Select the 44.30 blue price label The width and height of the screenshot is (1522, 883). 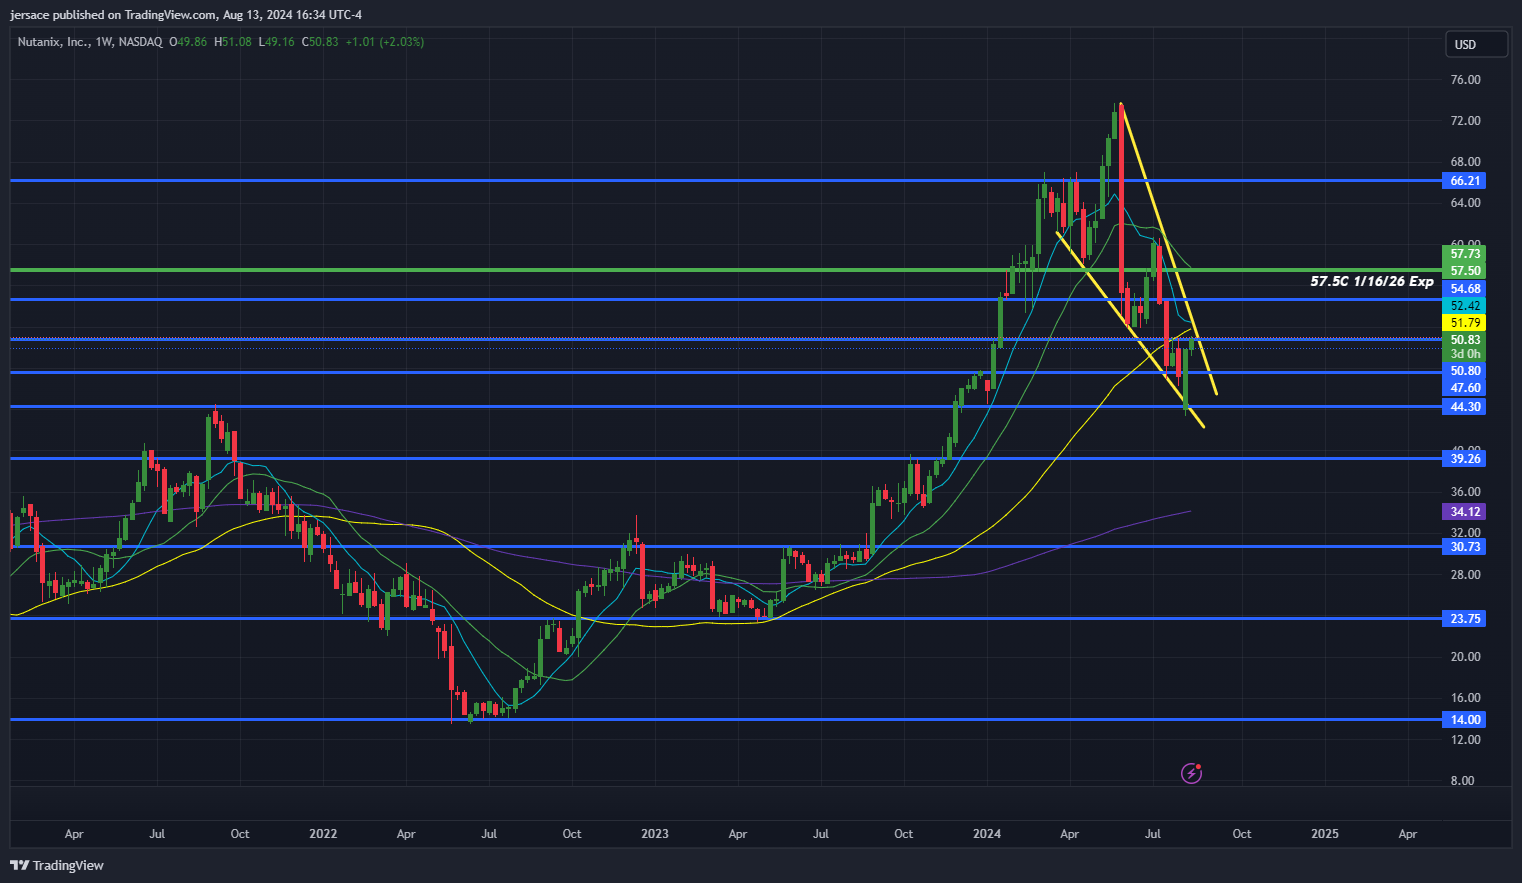tap(1465, 407)
